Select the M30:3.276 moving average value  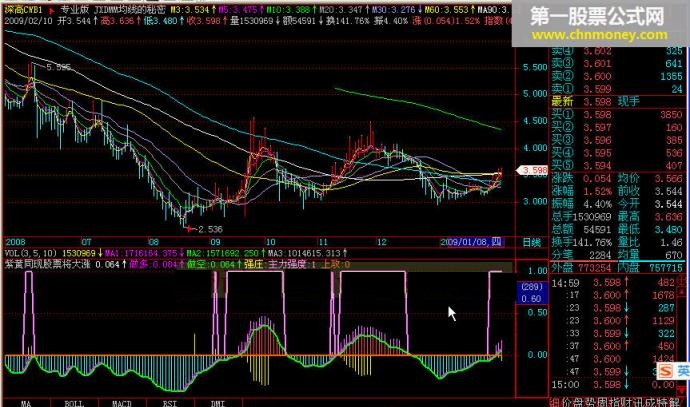[x=393, y=10]
